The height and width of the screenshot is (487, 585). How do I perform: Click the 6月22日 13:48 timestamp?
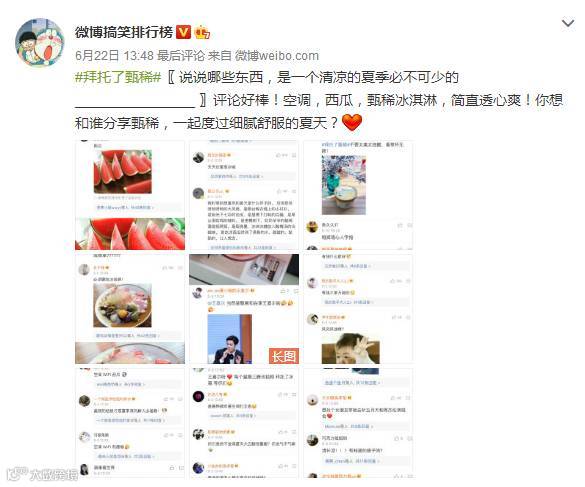(x=114, y=56)
